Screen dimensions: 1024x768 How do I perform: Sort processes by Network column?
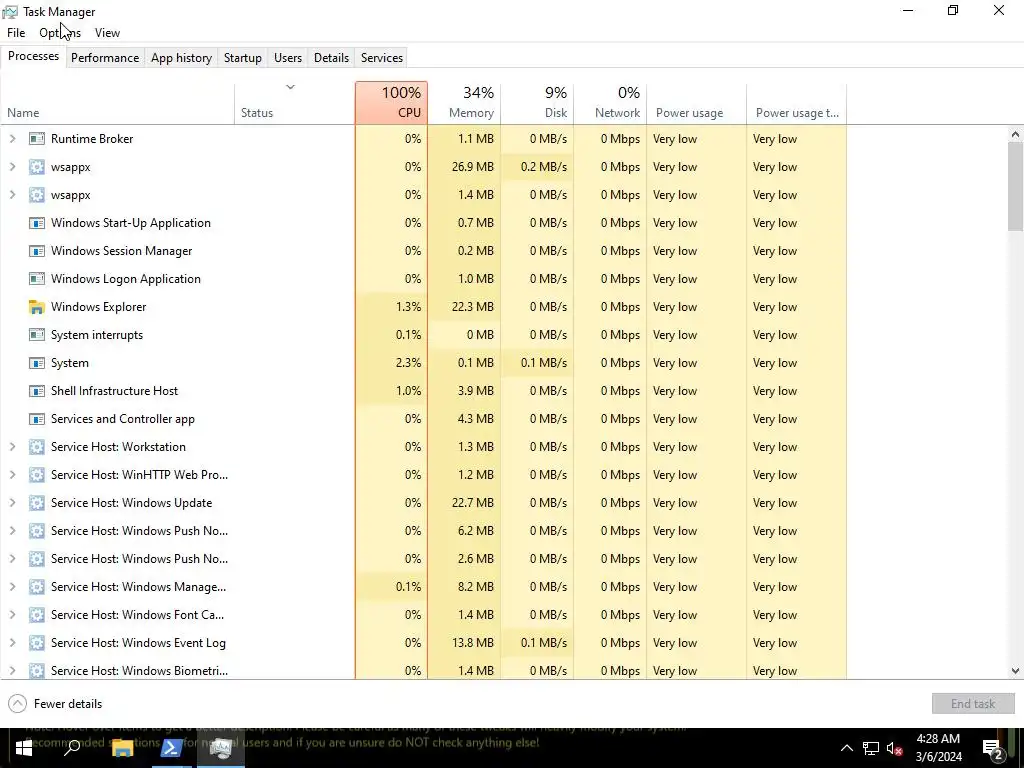coord(610,103)
